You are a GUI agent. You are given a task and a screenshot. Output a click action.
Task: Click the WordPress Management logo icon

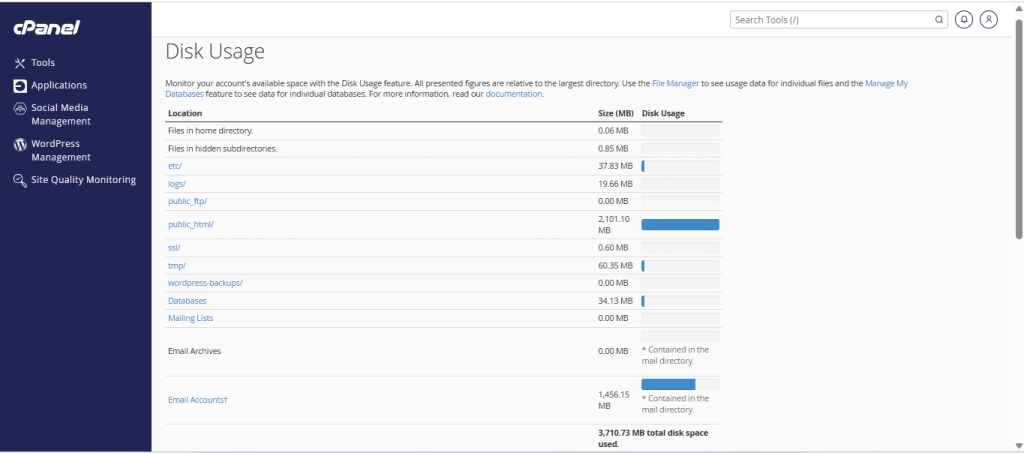(x=19, y=144)
